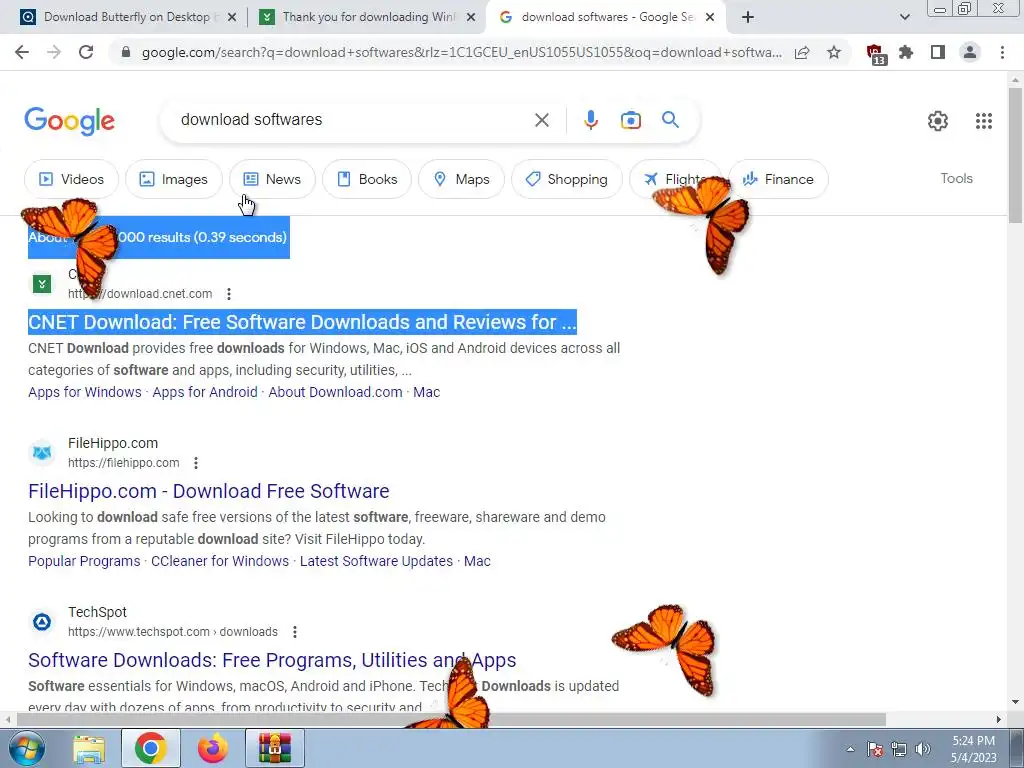Click the address bar URL
The height and width of the screenshot is (768, 1024).
pos(461,52)
